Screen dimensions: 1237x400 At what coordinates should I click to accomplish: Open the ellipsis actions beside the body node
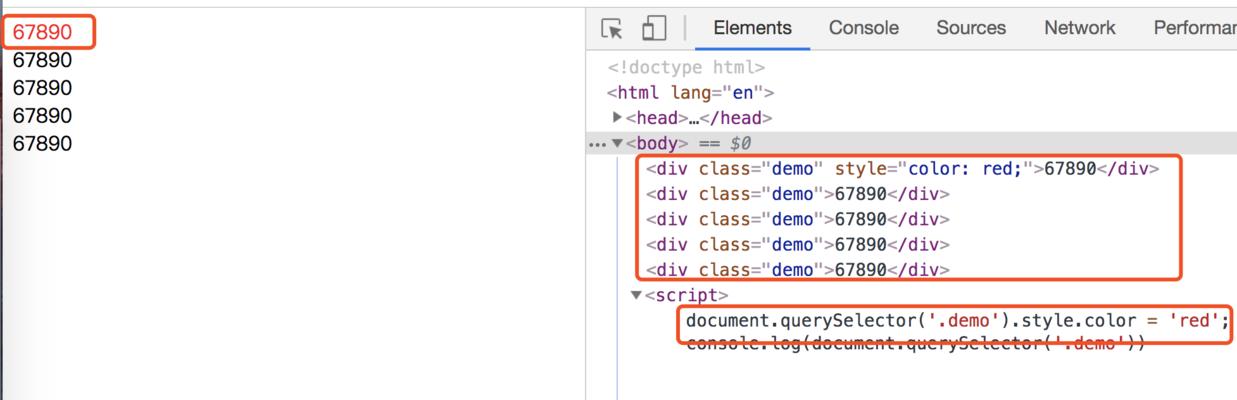[x=598, y=144]
